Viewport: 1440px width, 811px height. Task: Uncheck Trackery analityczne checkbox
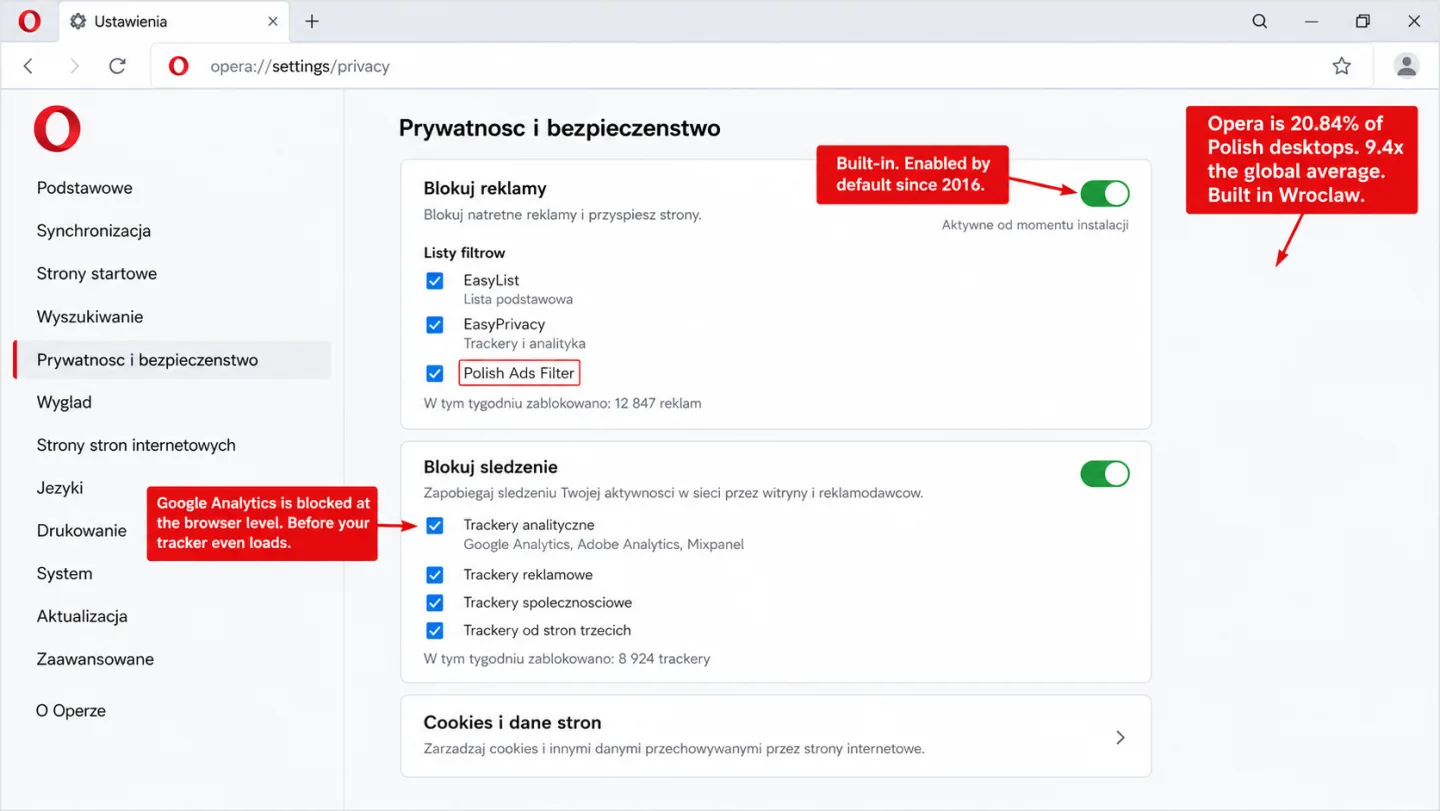click(x=435, y=525)
